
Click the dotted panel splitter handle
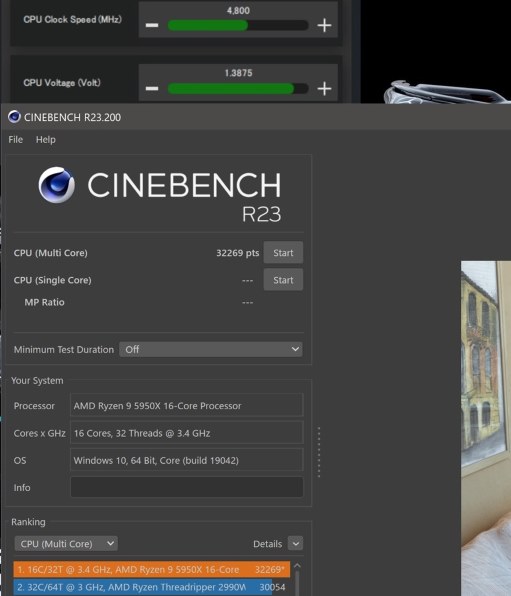coord(319,452)
